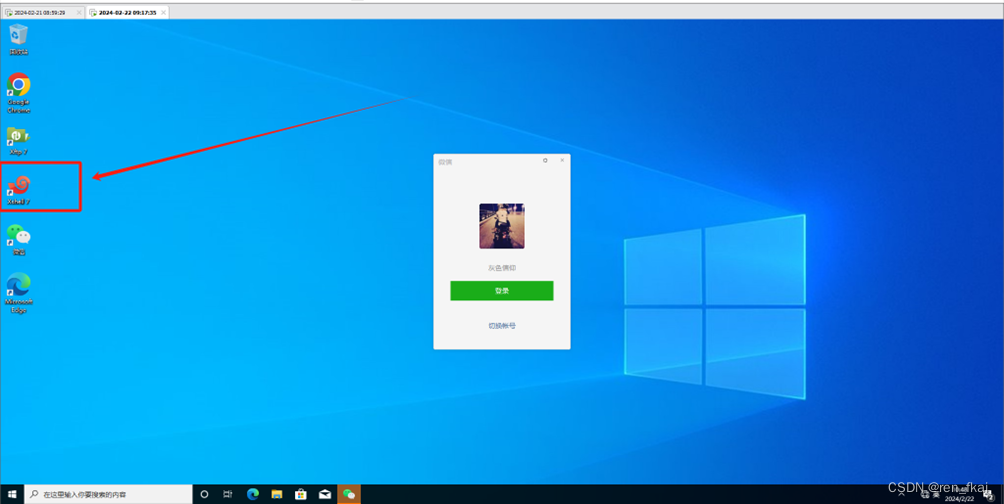Open the Google Chrome desktop shortcut
The width and height of the screenshot is (1004, 504).
click(x=19, y=92)
